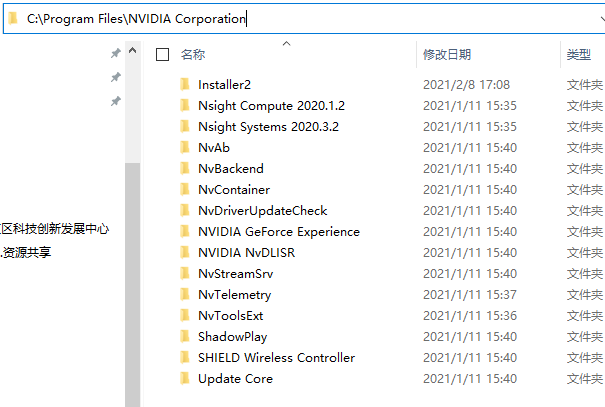The image size is (605, 407).
Task: Click the navigation pane scrollbar thumb
Action: tap(132, 285)
